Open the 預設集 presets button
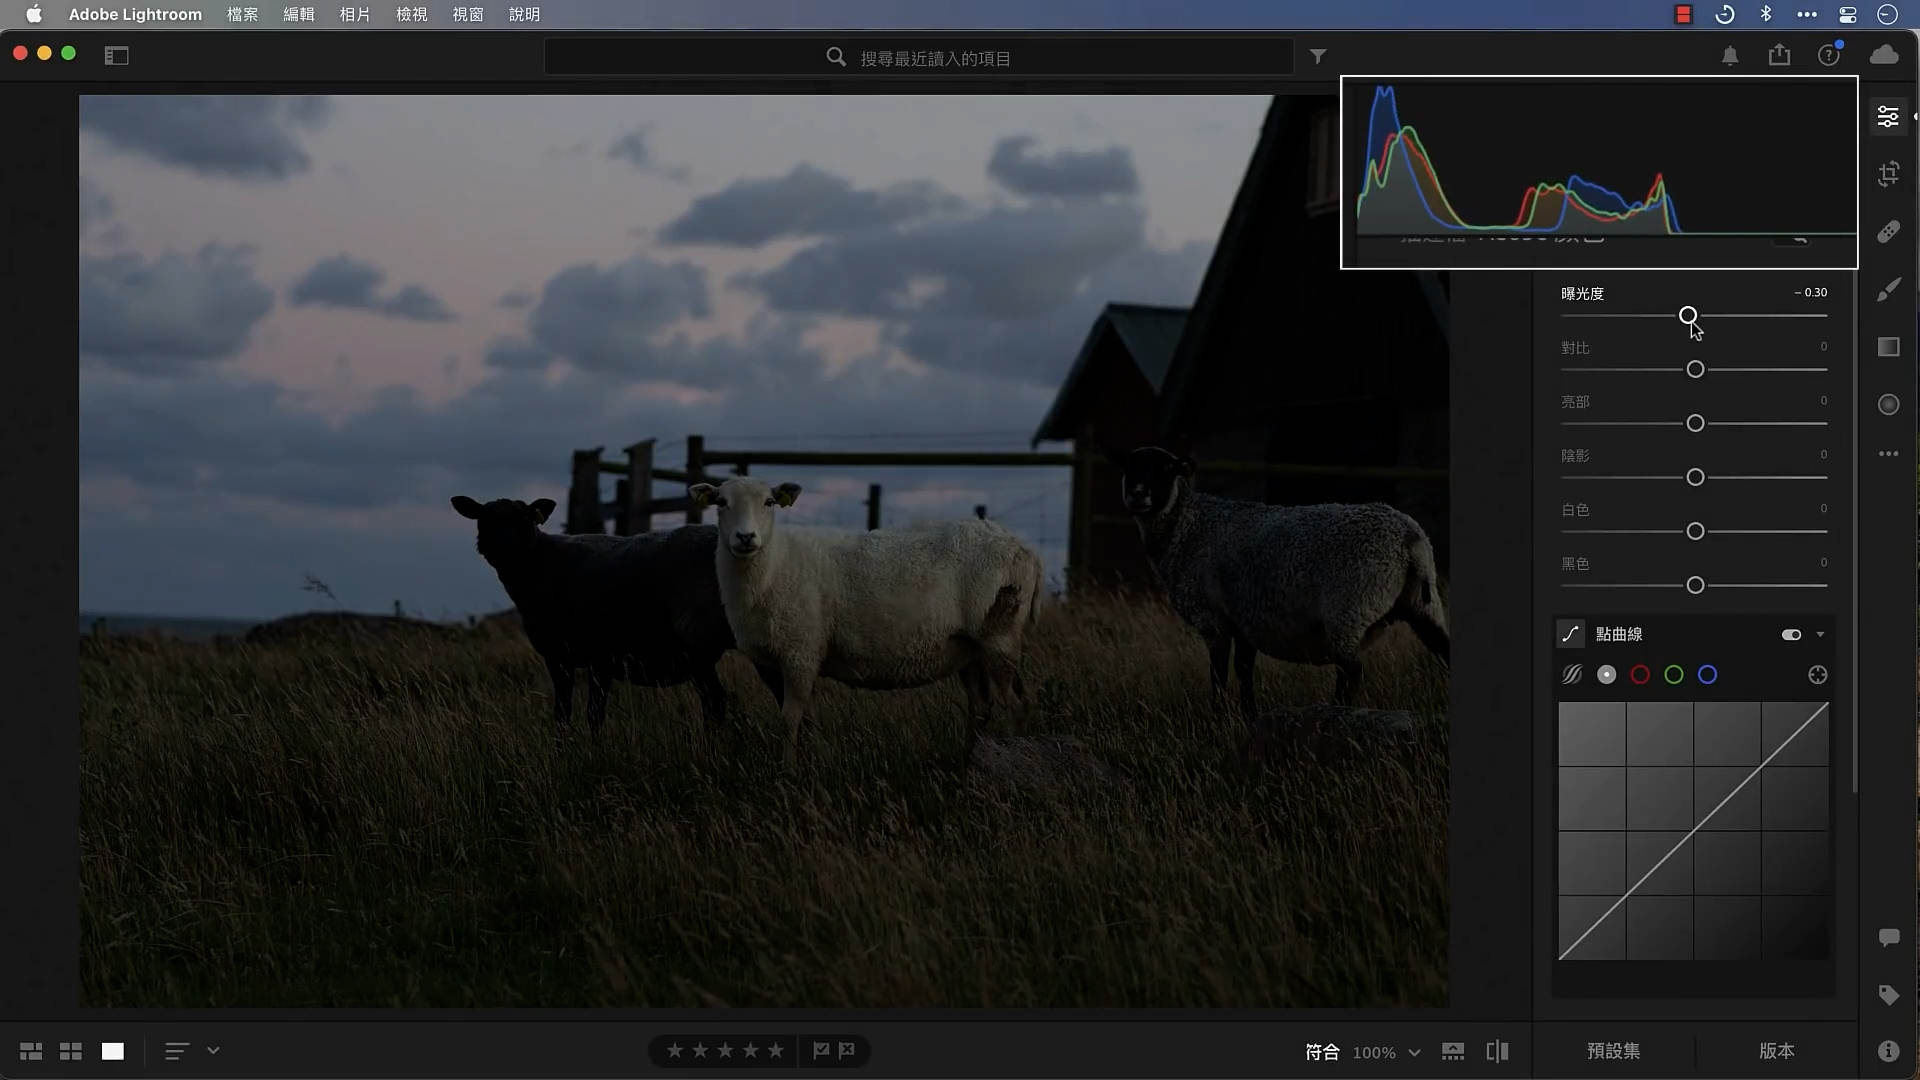 (1613, 1051)
